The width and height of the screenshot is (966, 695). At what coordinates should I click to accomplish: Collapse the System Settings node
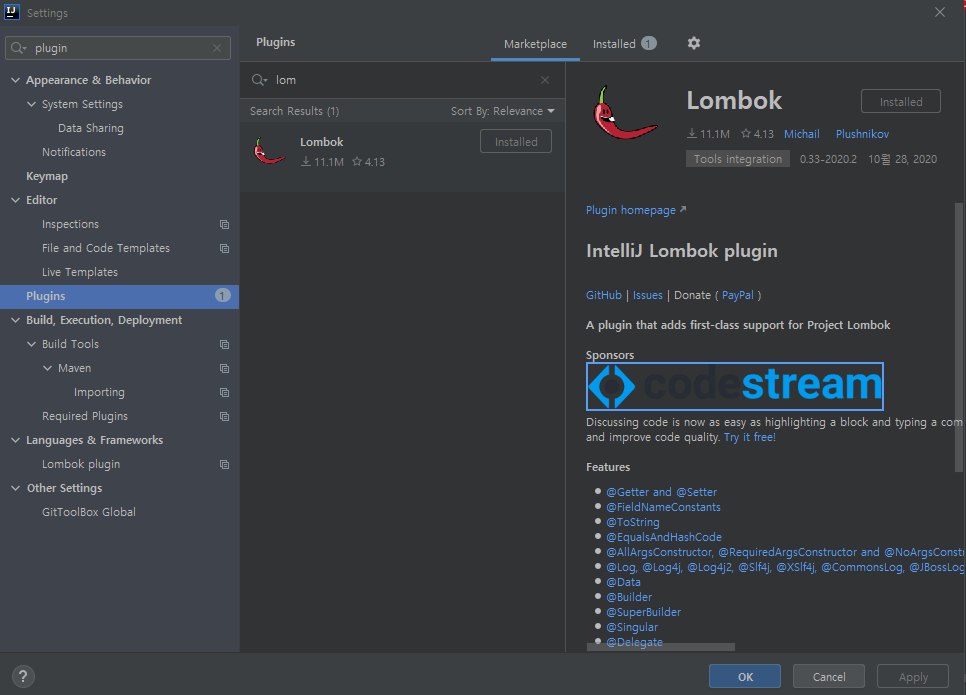tap(31, 104)
